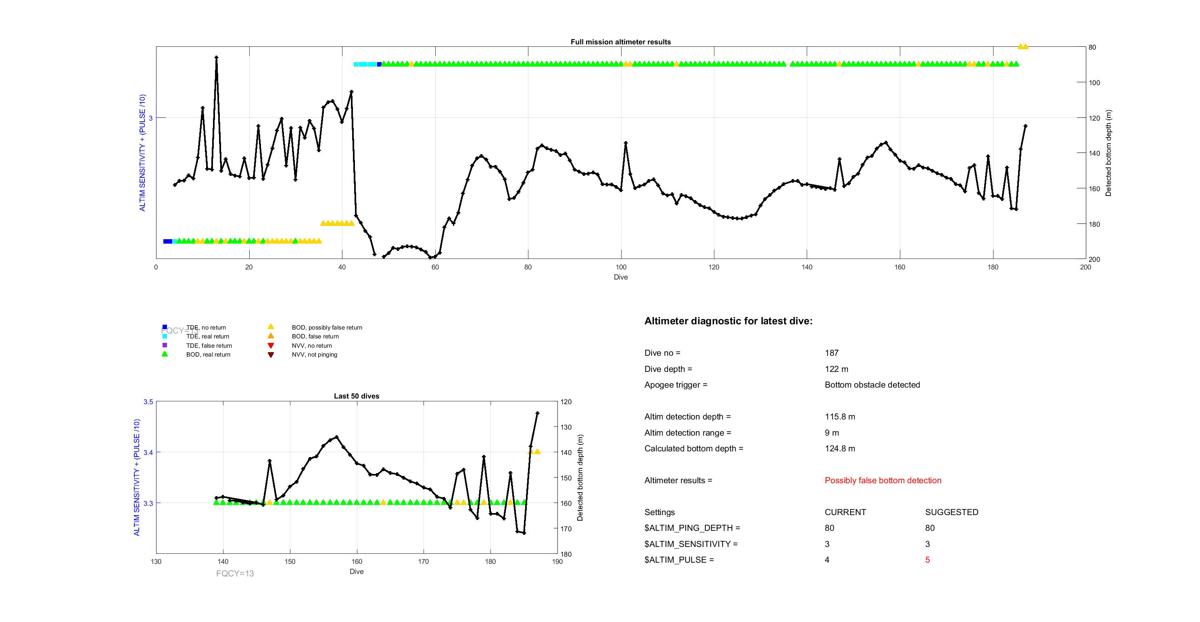Screen dimensions: 1200x622
Task: Click the 'Settings' column header
Action: (660, 513)
